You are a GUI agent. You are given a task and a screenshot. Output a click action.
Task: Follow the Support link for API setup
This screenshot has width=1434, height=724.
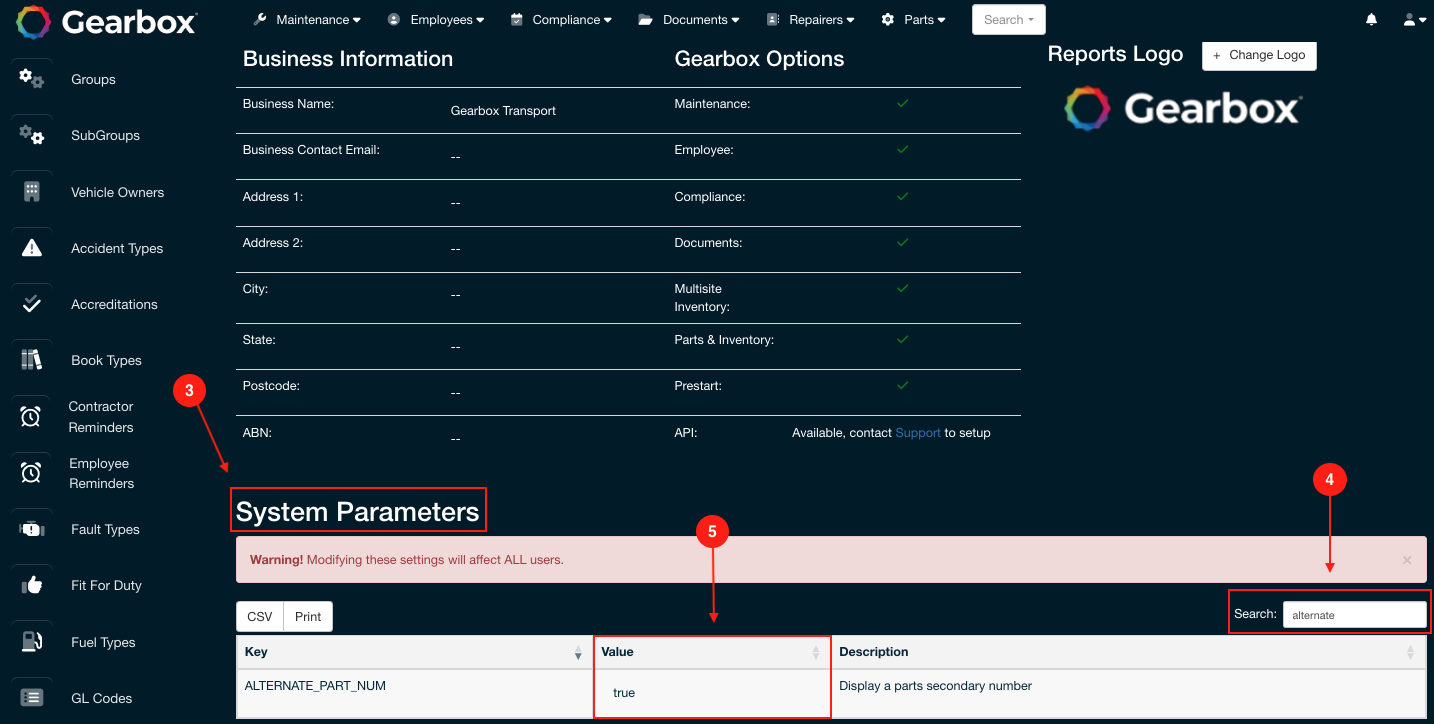pyautogui.click(x=918, y=433)
